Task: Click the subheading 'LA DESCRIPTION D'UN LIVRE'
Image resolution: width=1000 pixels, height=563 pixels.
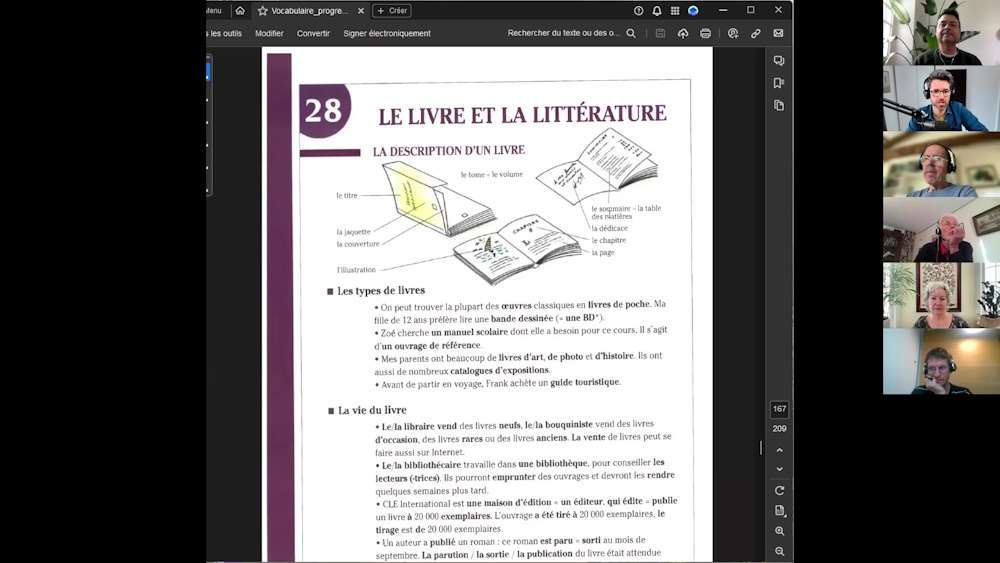Action: coord(449,151)
